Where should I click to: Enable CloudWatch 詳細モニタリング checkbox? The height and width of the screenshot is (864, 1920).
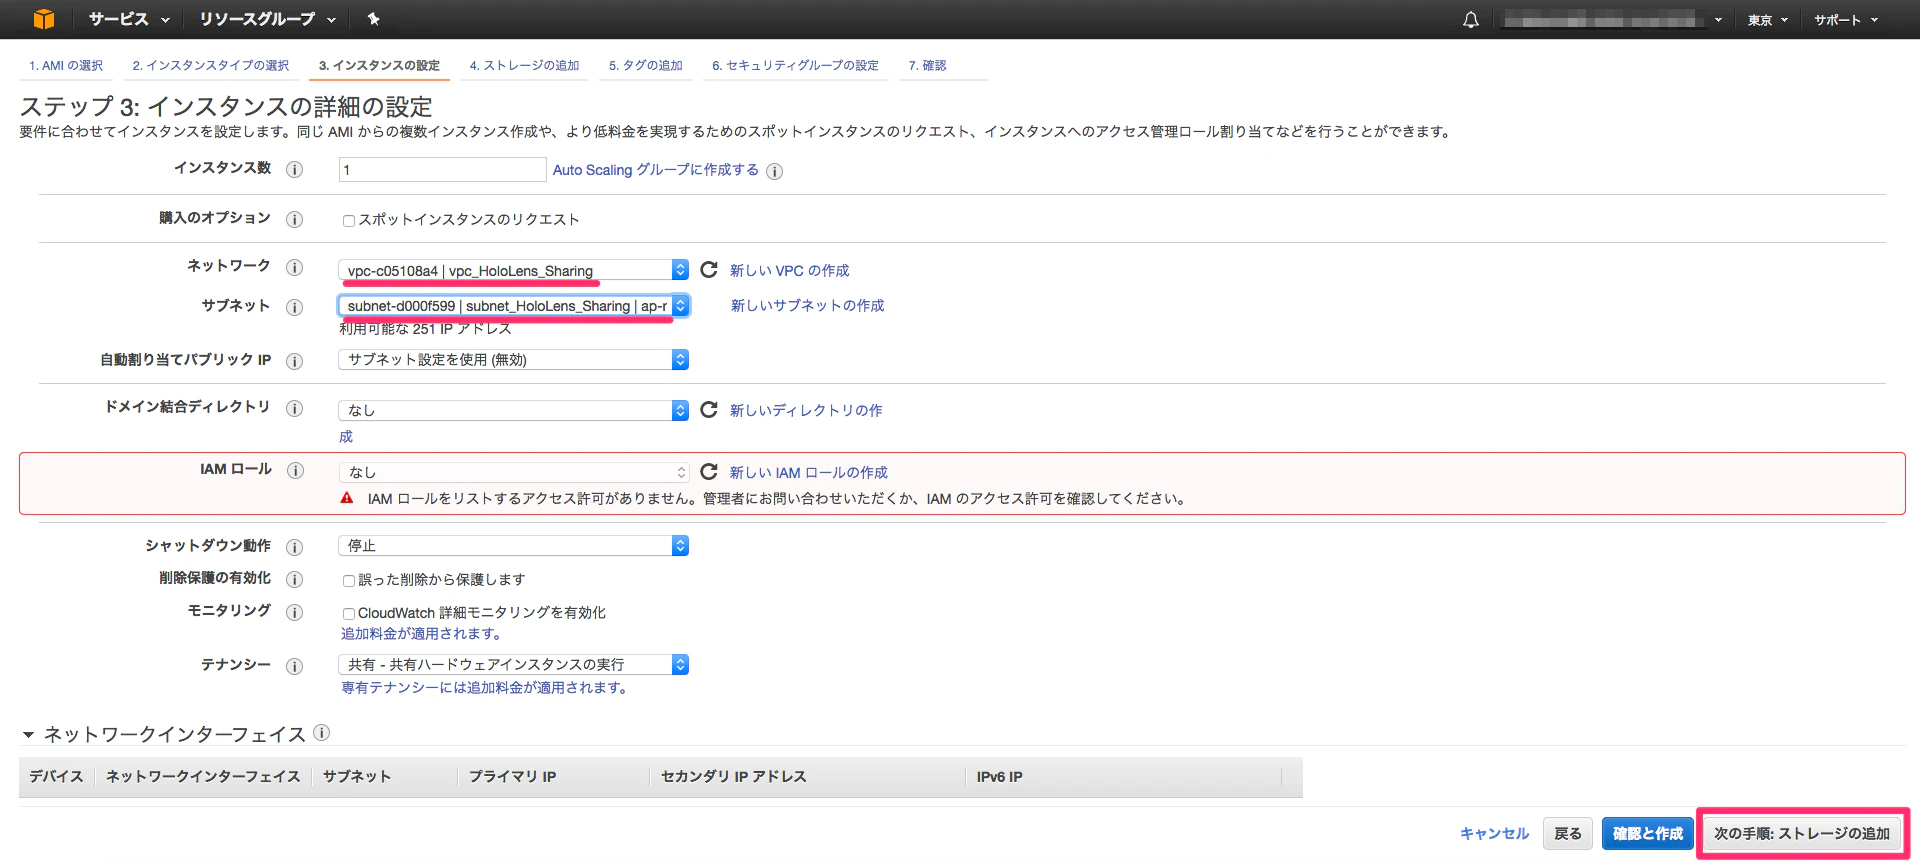(x=349, y=614)
